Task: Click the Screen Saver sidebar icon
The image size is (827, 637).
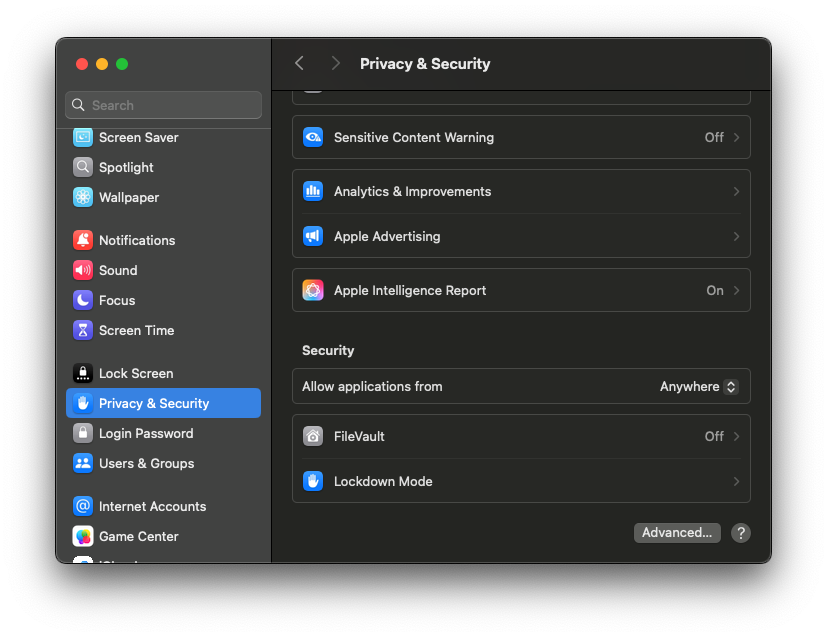Action: 83,138
